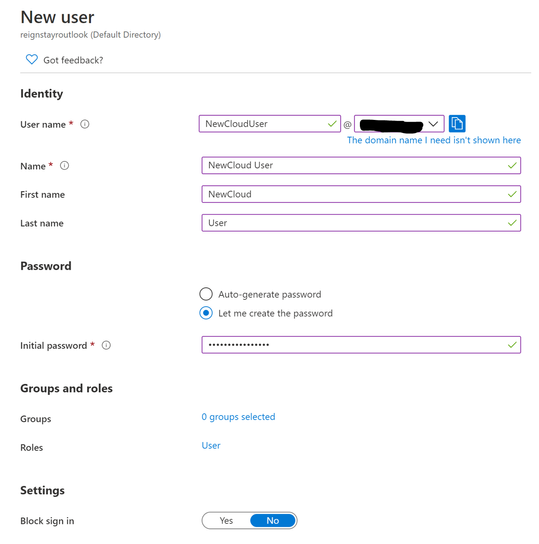Open the 0 groups selected link
The width and height of the screenshot is (539, 544).
238,417
